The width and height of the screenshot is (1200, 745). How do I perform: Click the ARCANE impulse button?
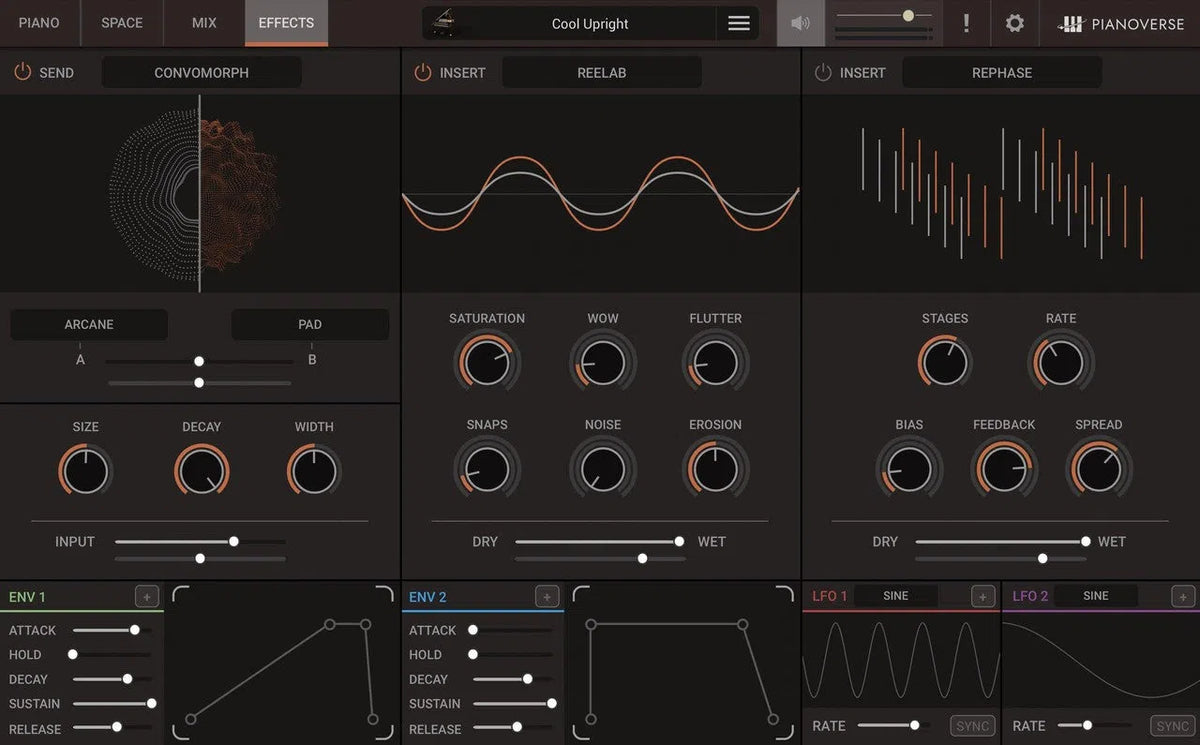[89, 324]
